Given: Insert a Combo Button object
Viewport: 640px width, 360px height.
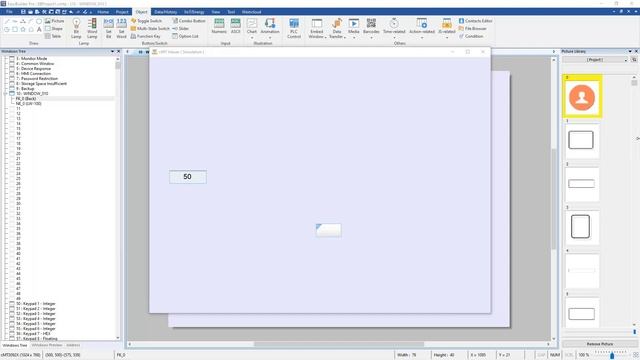Looking at the screenshot, I should coord(189,21).
